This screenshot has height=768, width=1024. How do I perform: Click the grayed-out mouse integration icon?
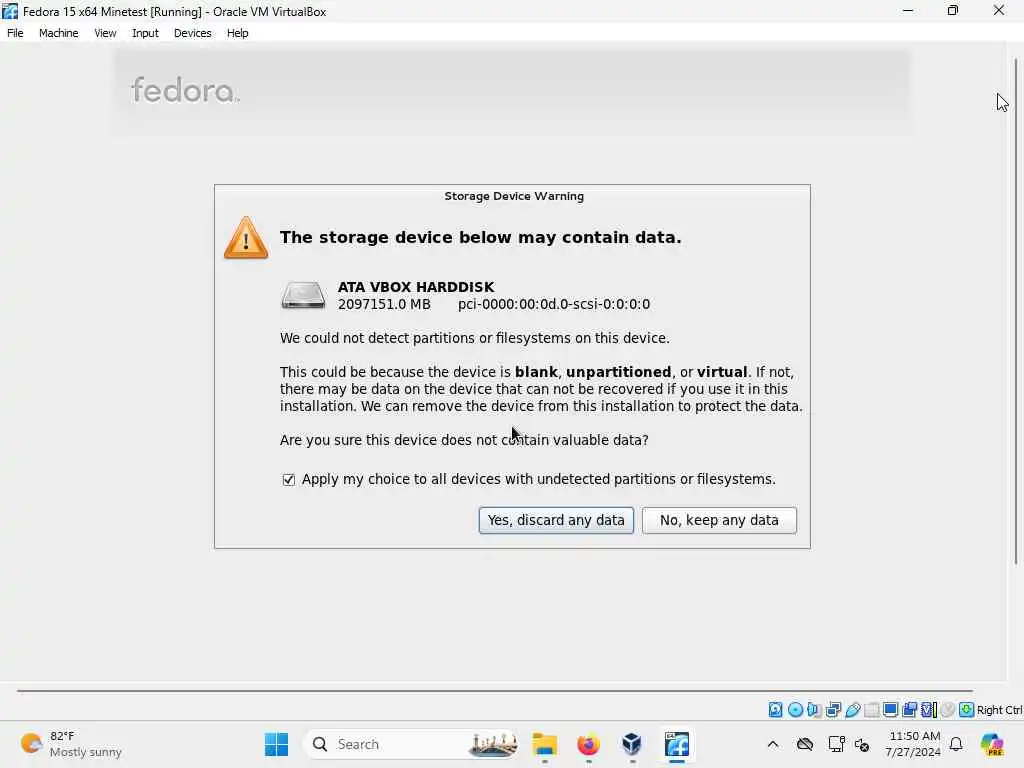tap(948, 710)
